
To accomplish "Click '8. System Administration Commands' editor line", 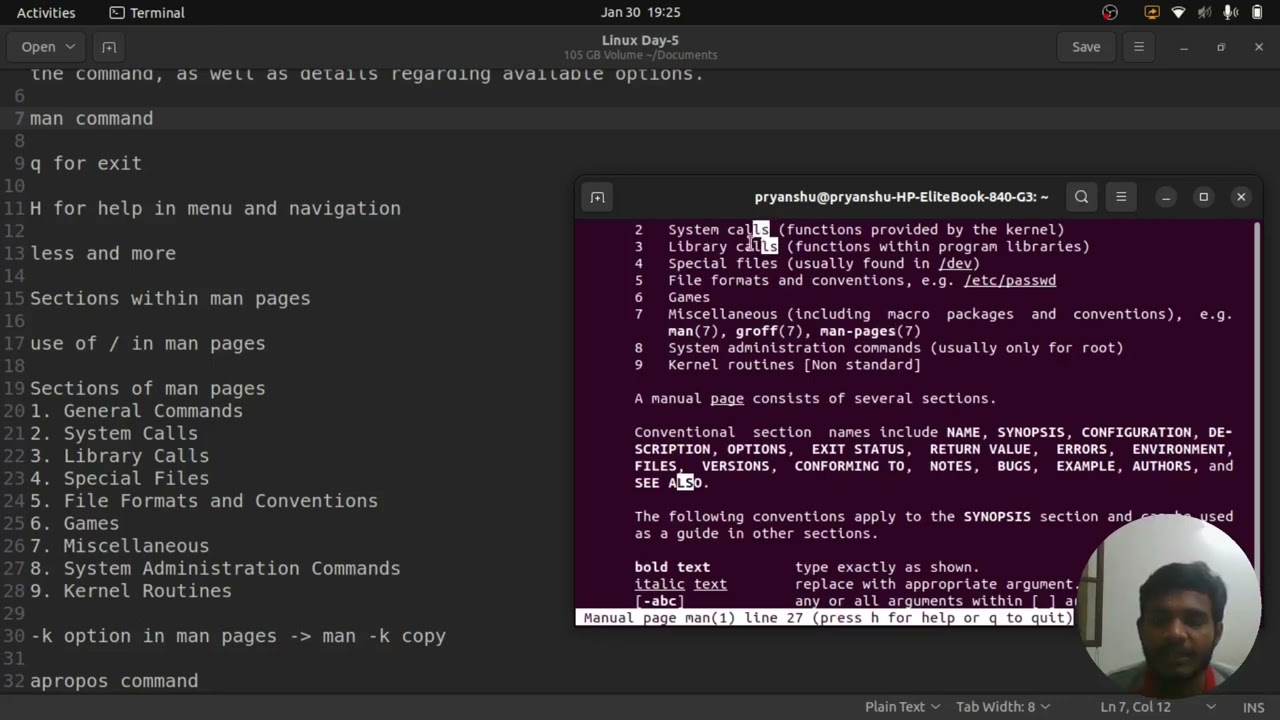I will pyautogui.click(x=215, y=568).
